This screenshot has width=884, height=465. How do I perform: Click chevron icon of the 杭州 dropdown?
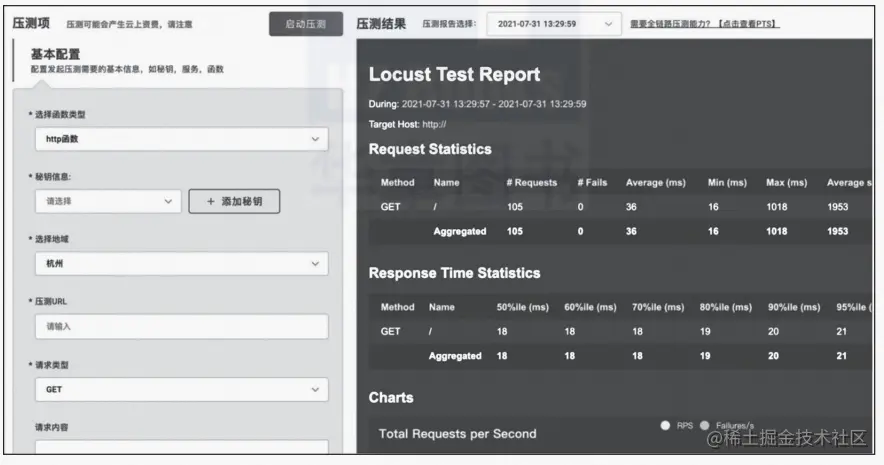(315, 264)
